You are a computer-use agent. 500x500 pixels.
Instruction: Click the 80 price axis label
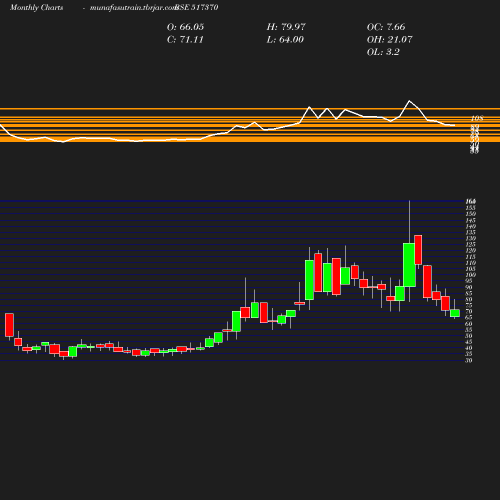point(469,299)
